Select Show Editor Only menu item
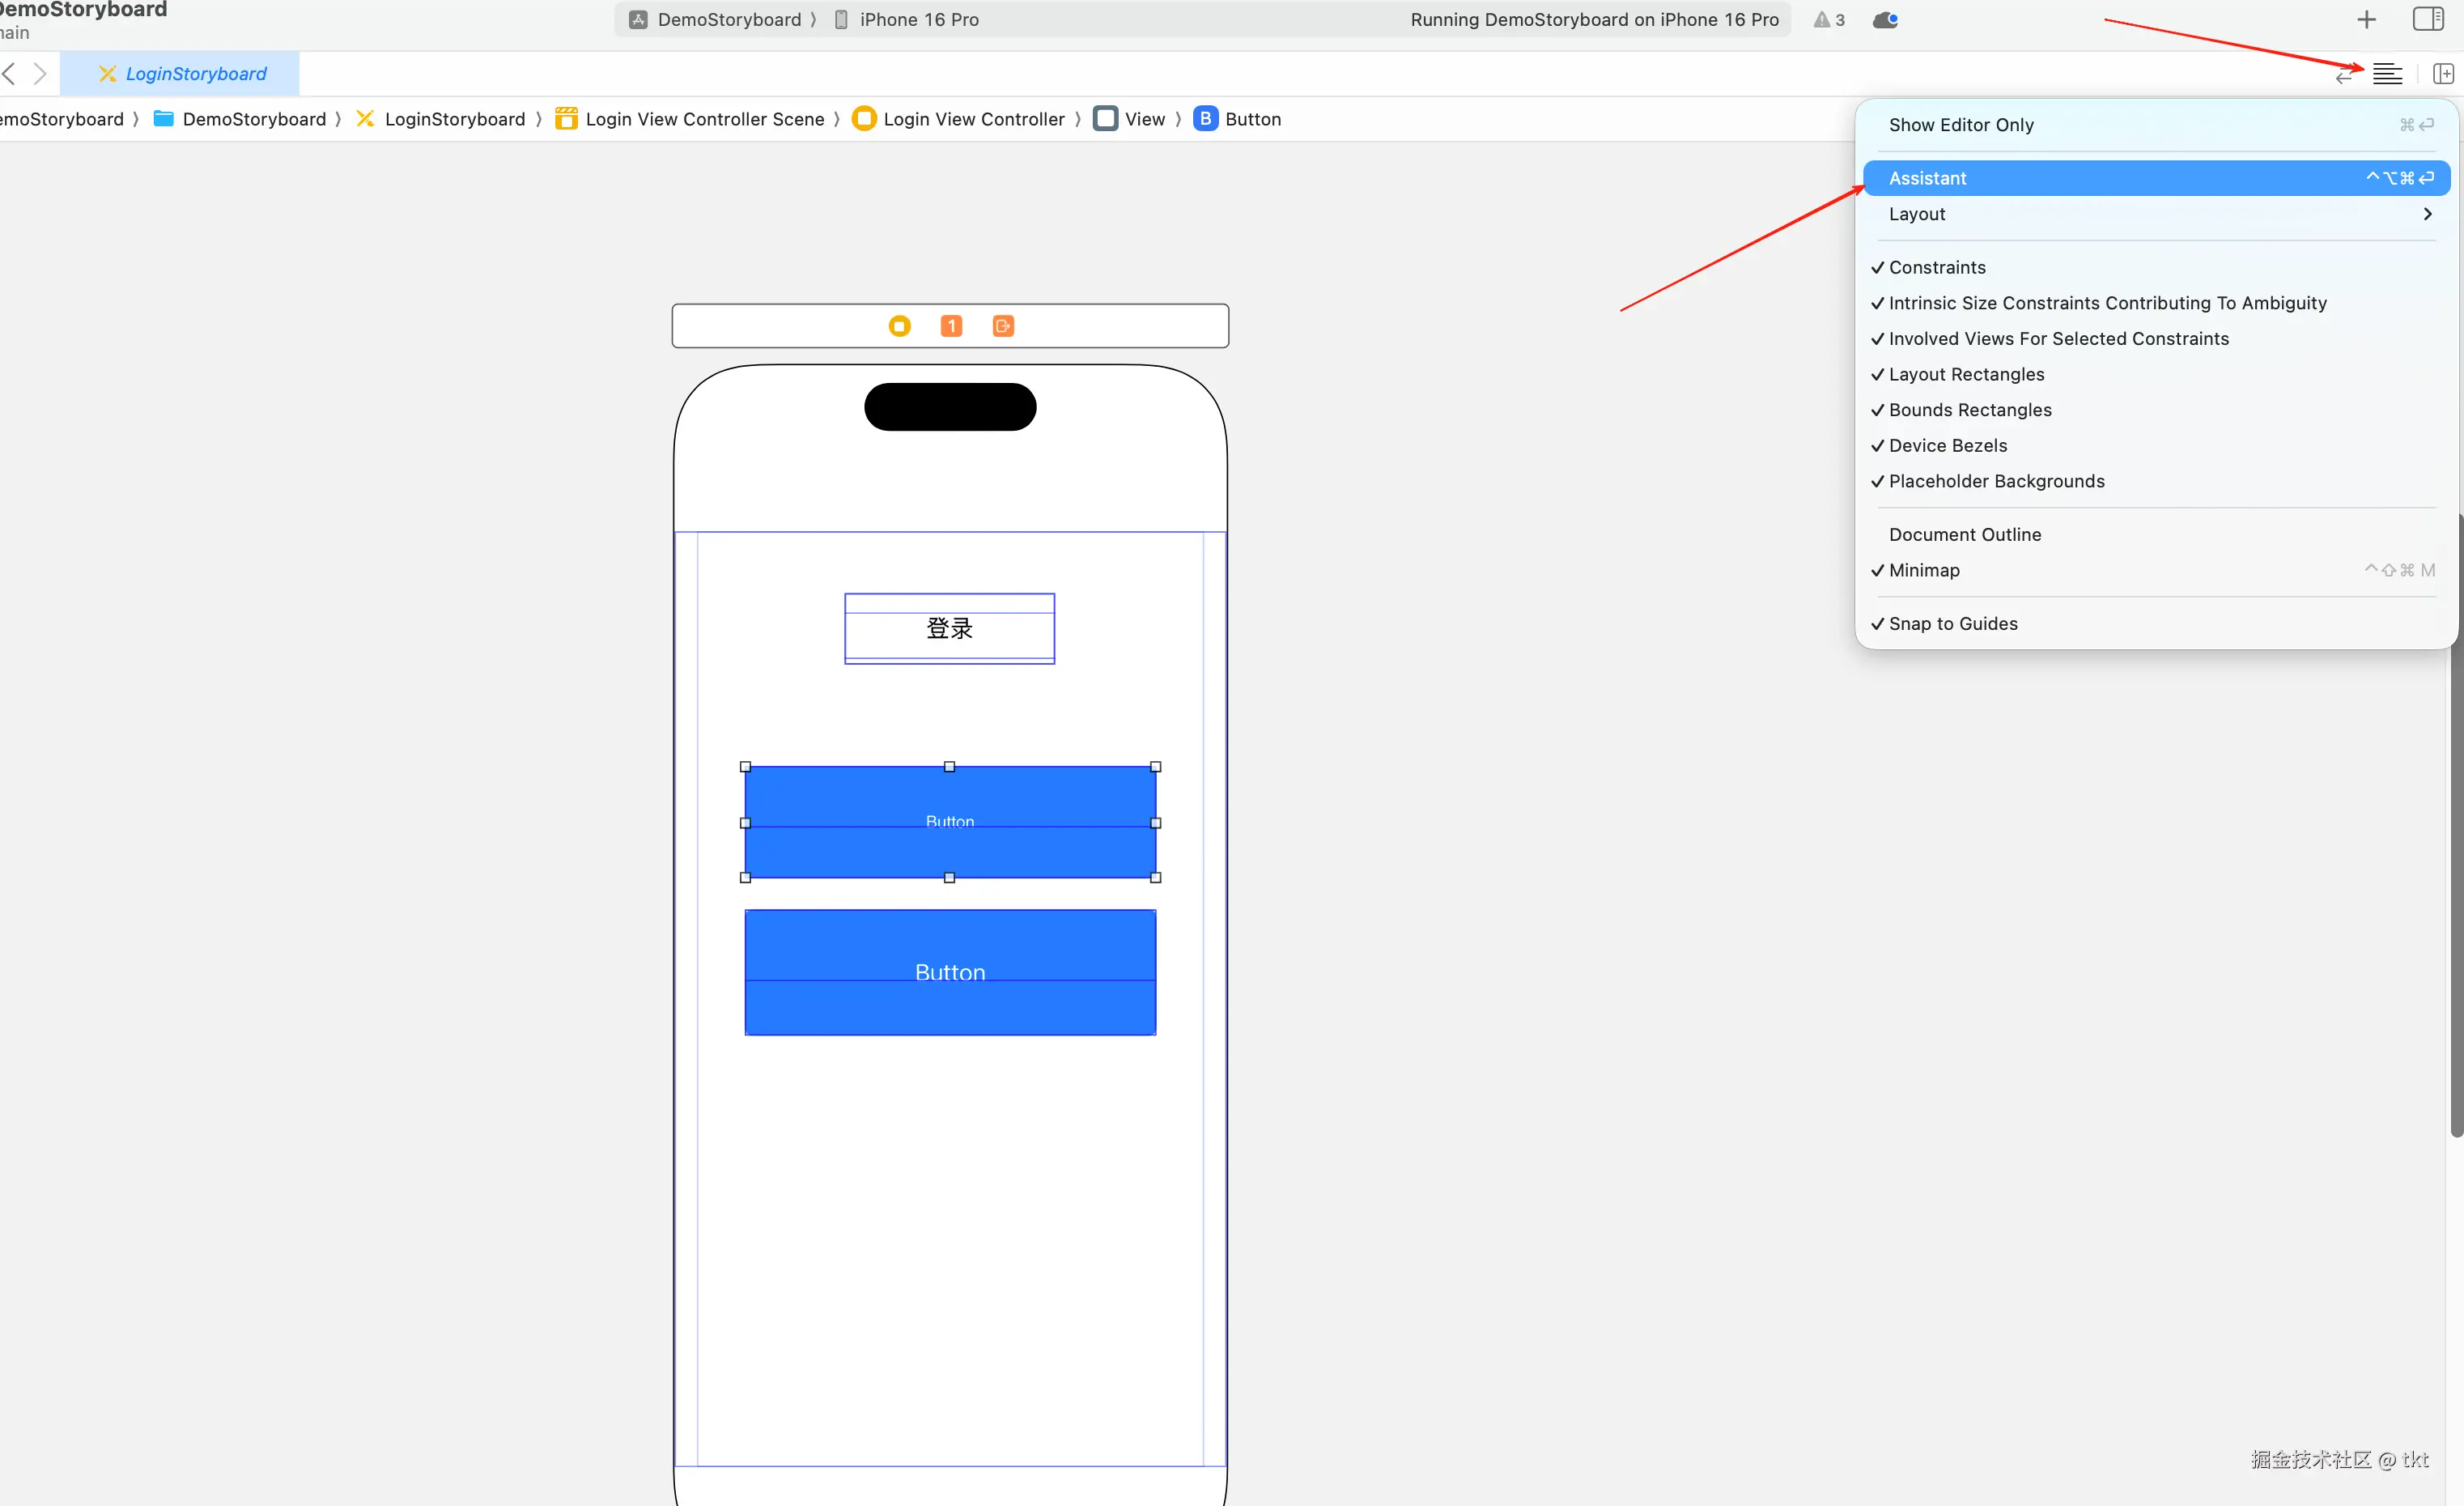This screenshot has width=2464, height=1506. tap(1960, 125)
